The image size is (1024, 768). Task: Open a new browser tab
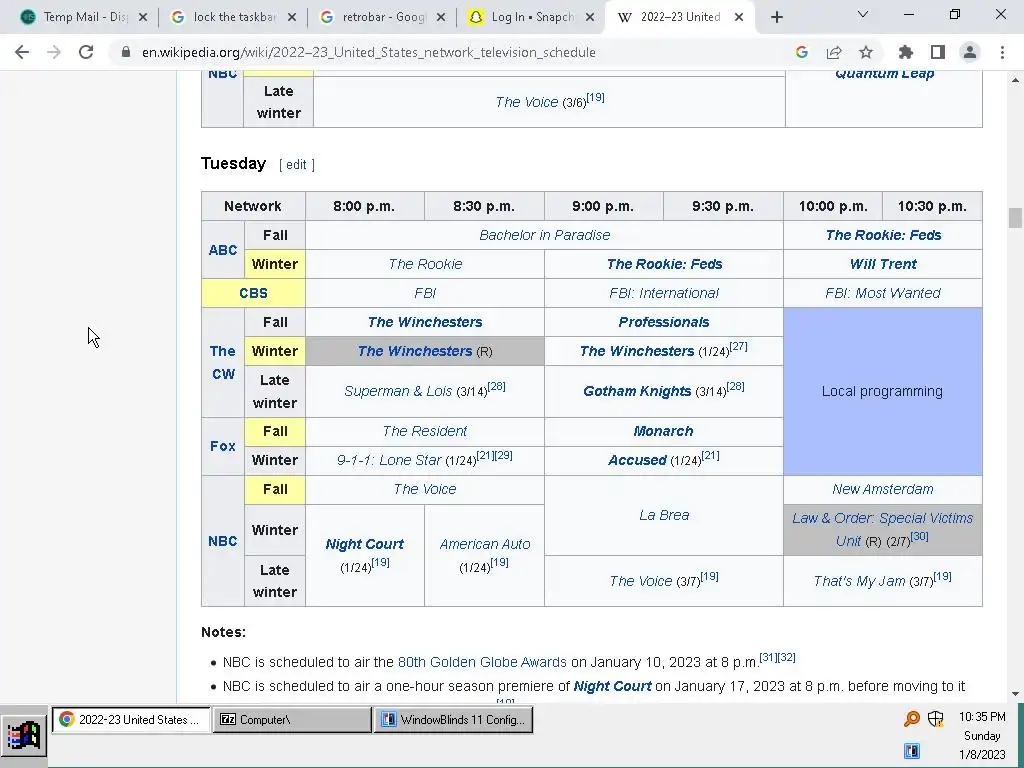point(776,17)
